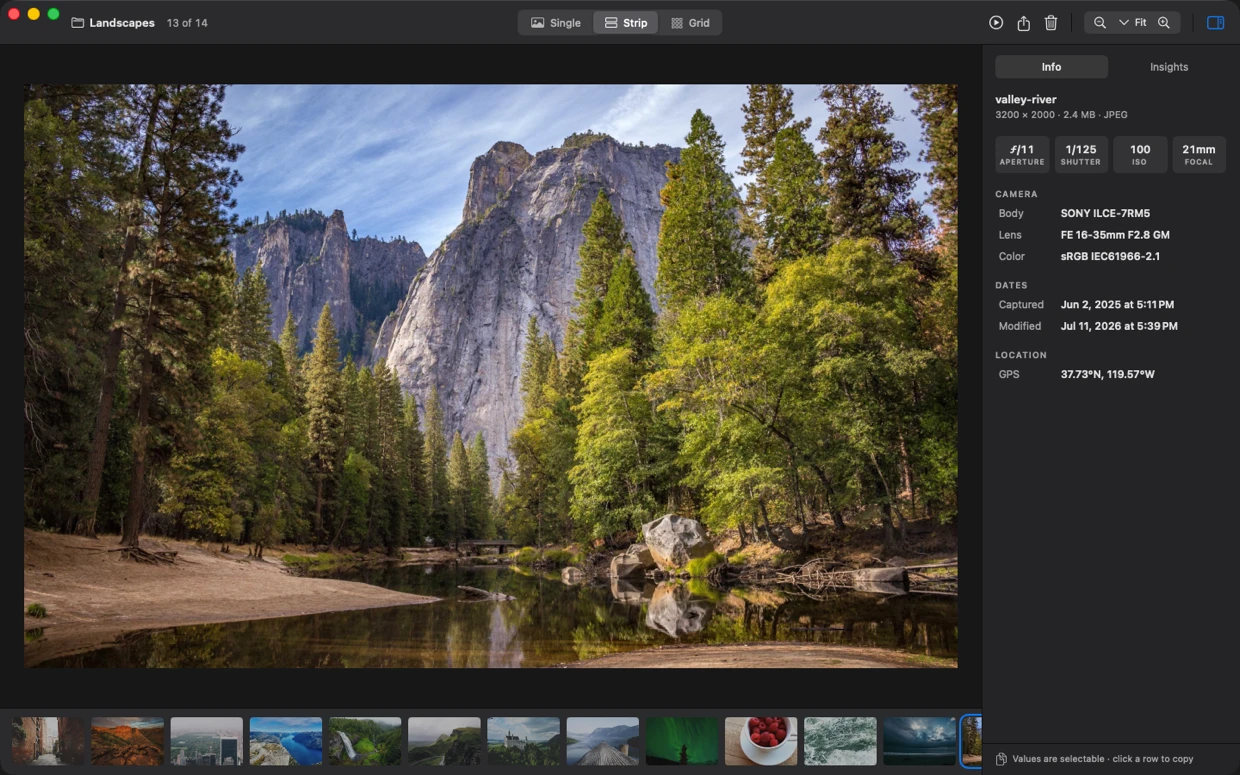Select the bowl of berries thumbnail

pyautogui.click(x=761, y=741)
